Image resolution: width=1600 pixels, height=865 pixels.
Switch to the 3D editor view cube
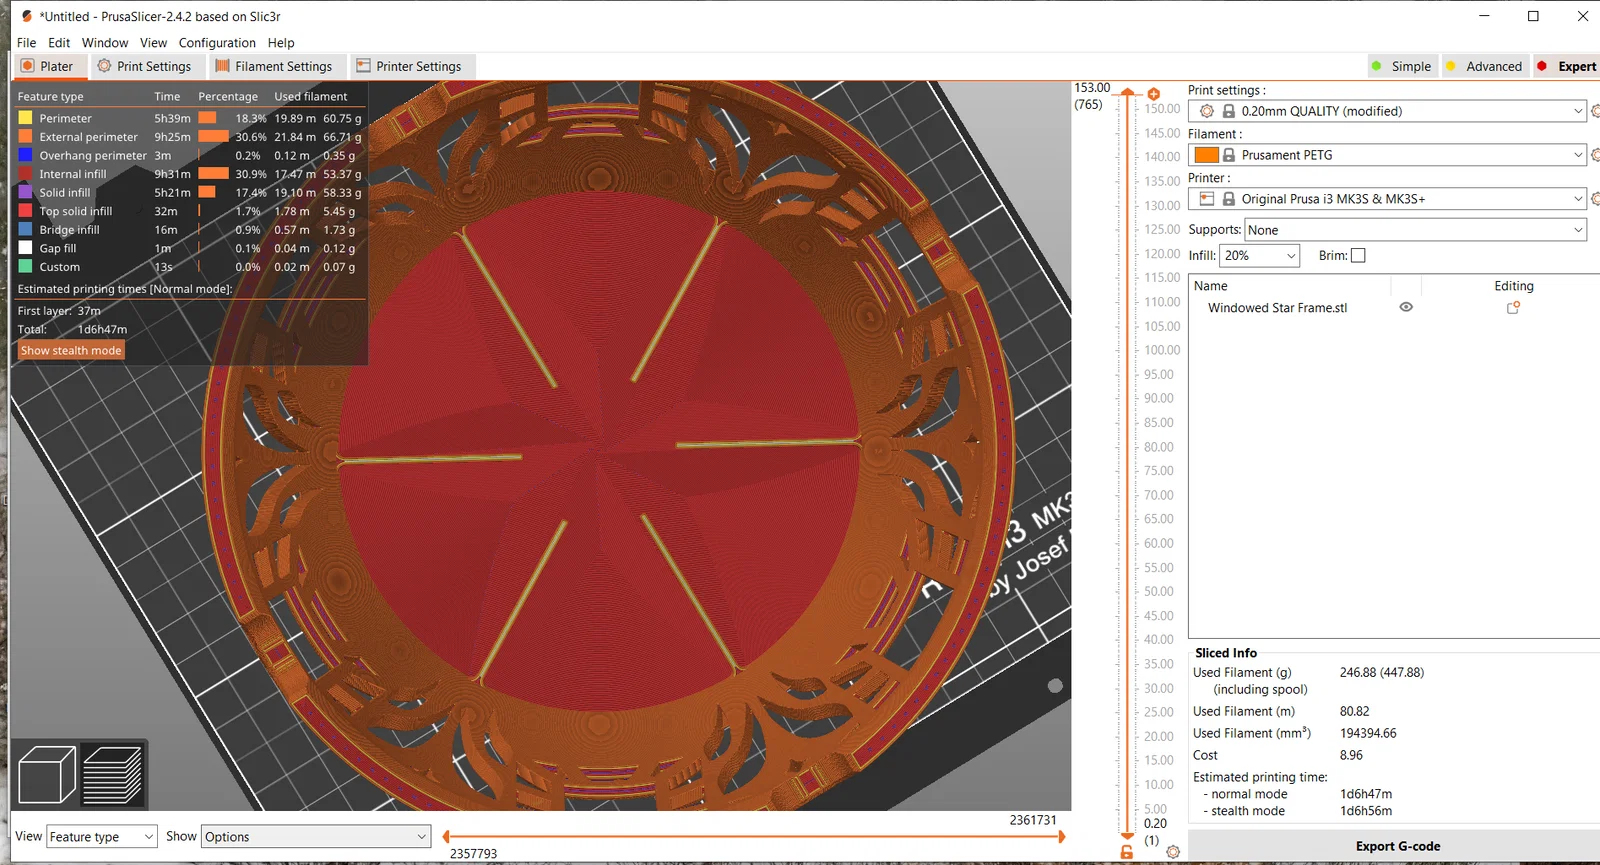pyautogui.click(x=47, y=775)
